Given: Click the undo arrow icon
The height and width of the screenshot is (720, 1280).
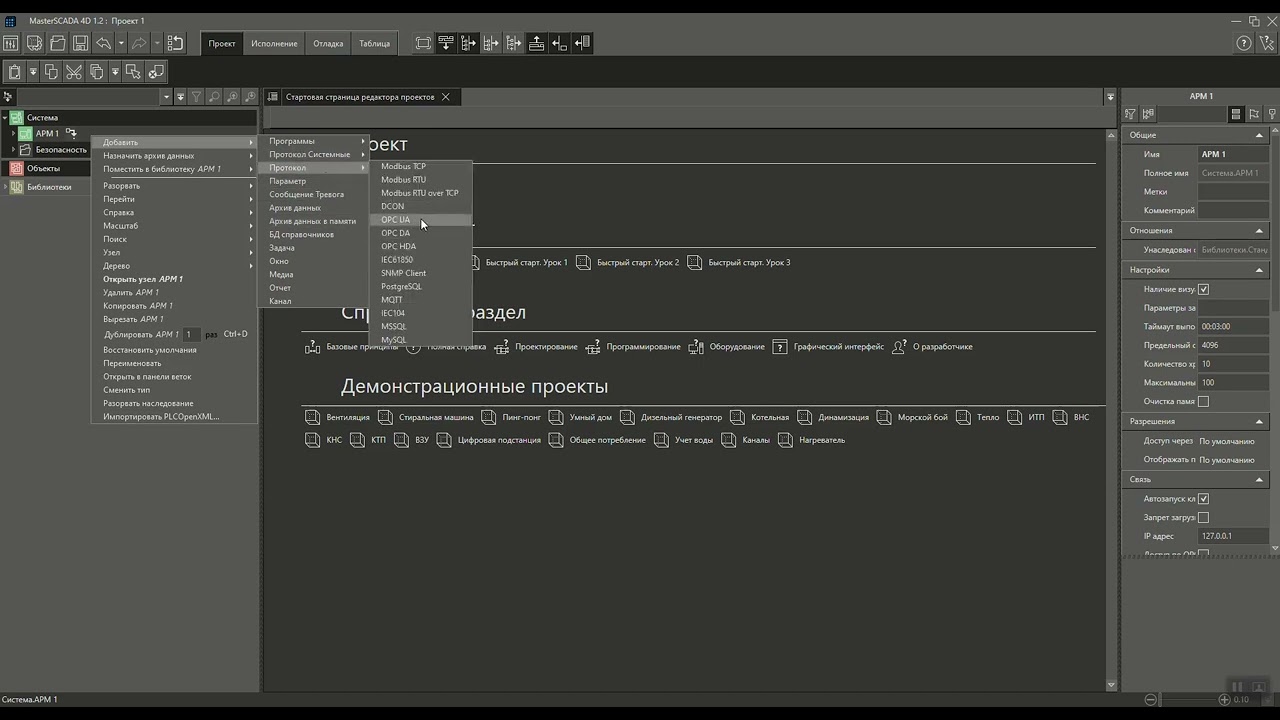Looking at the screenshot, I should [x=104, y=43].
